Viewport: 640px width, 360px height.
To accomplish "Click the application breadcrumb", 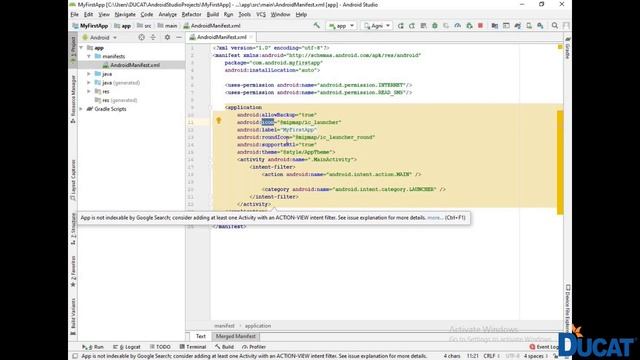I will click(x=258, y=326).
